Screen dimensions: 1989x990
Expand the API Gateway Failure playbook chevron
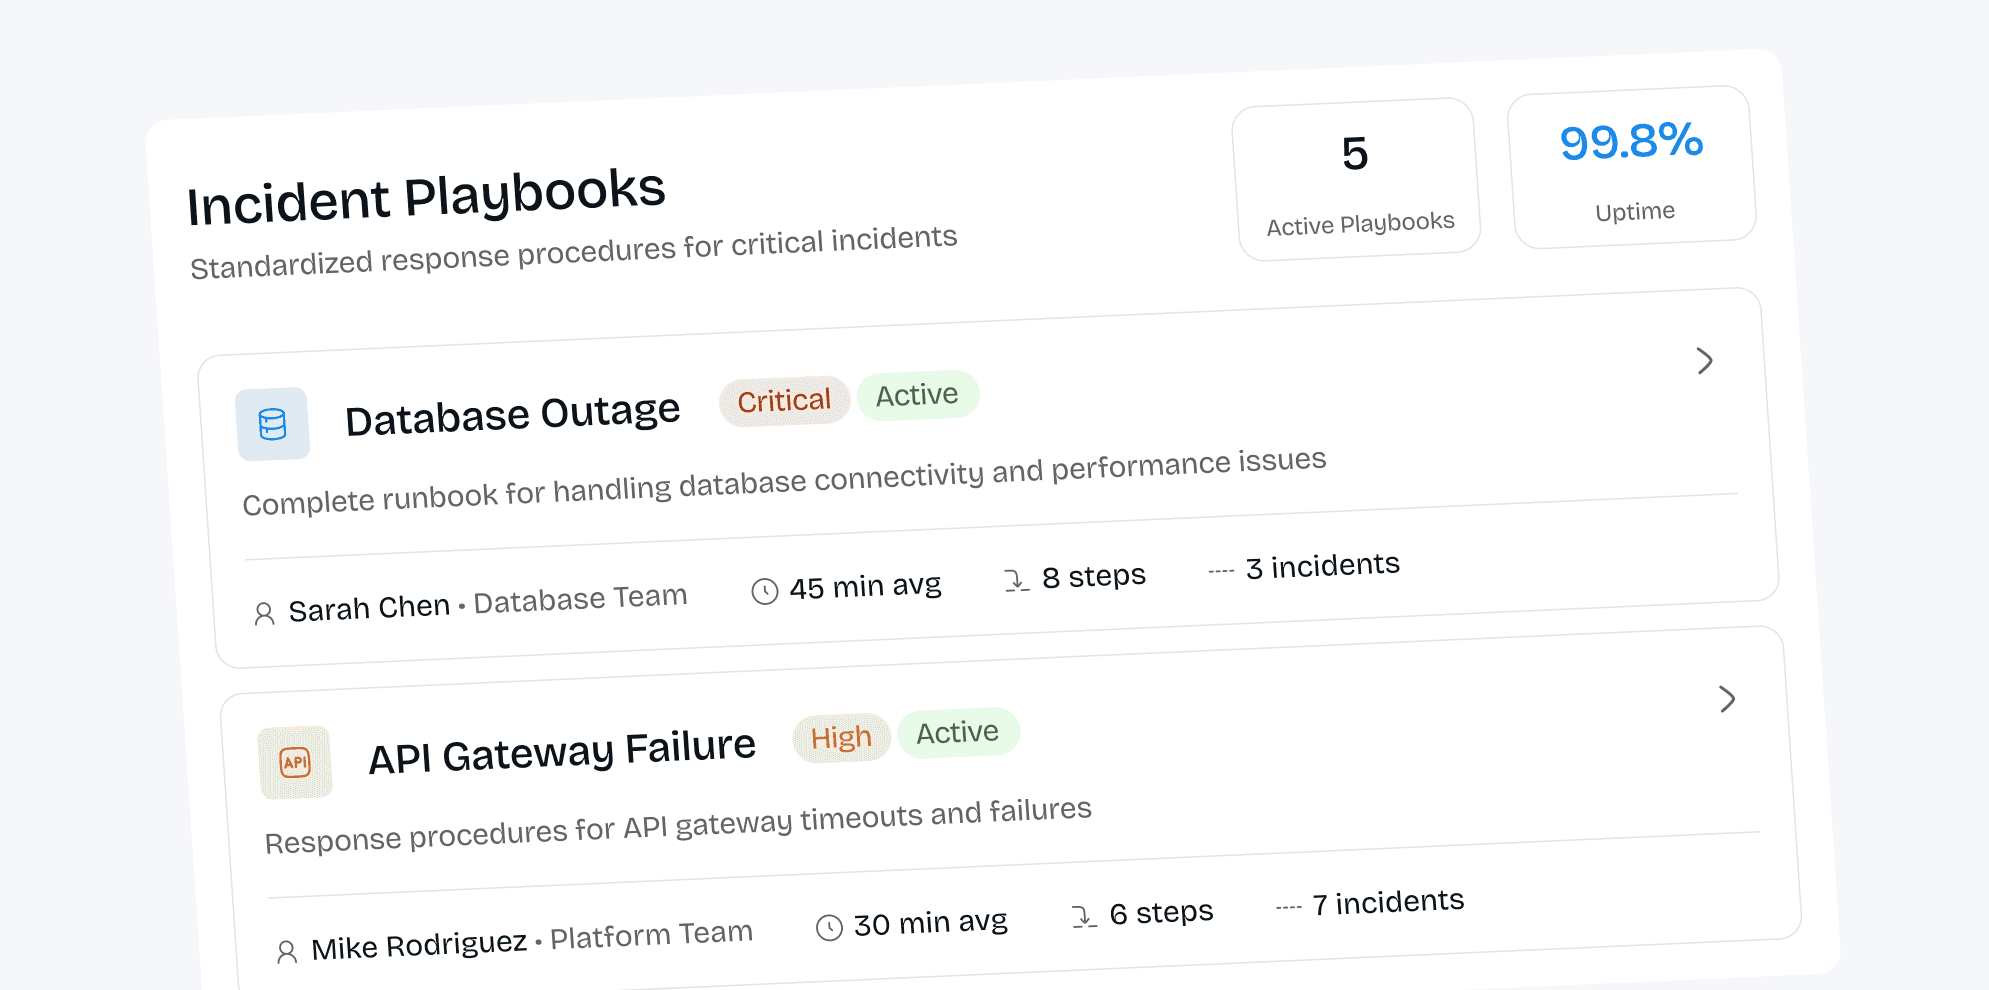tap(1727, 699)
